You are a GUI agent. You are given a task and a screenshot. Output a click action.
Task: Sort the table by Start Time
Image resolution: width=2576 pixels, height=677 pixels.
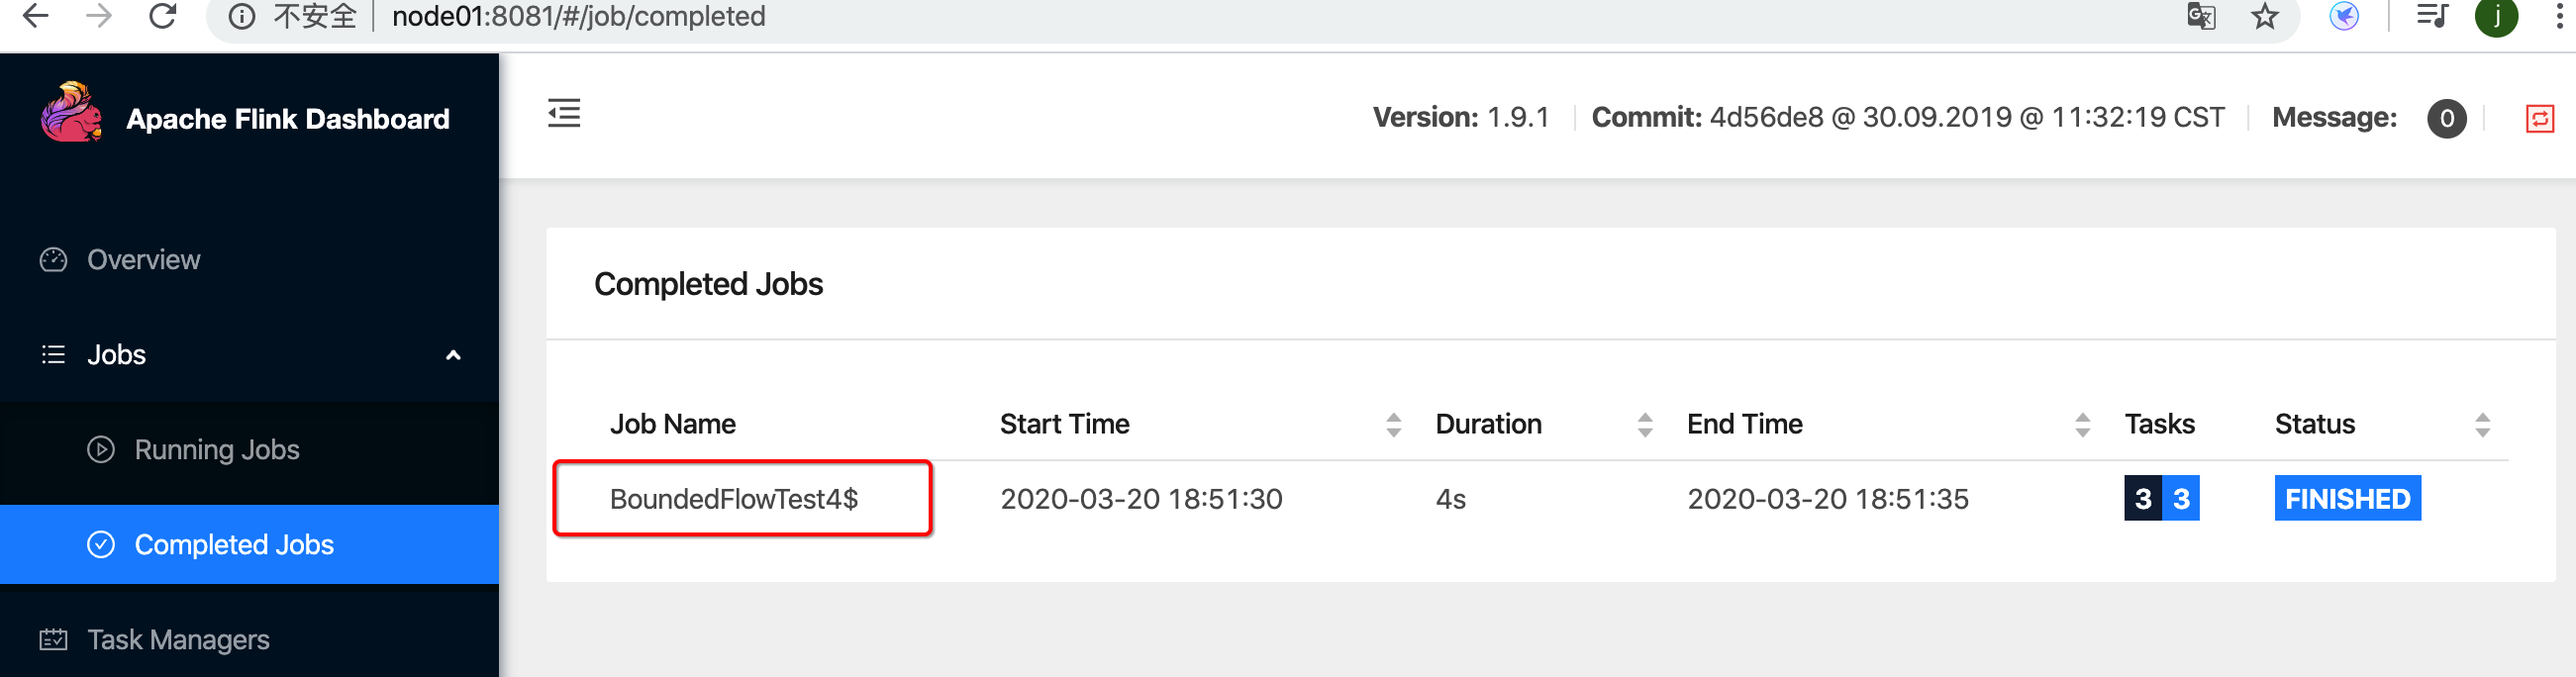1393,424
